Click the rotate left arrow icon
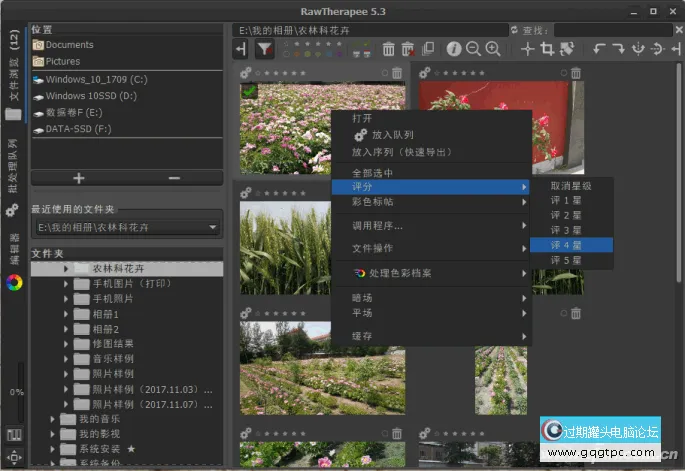This screenshot has height=471, width=685. point(599,49)
